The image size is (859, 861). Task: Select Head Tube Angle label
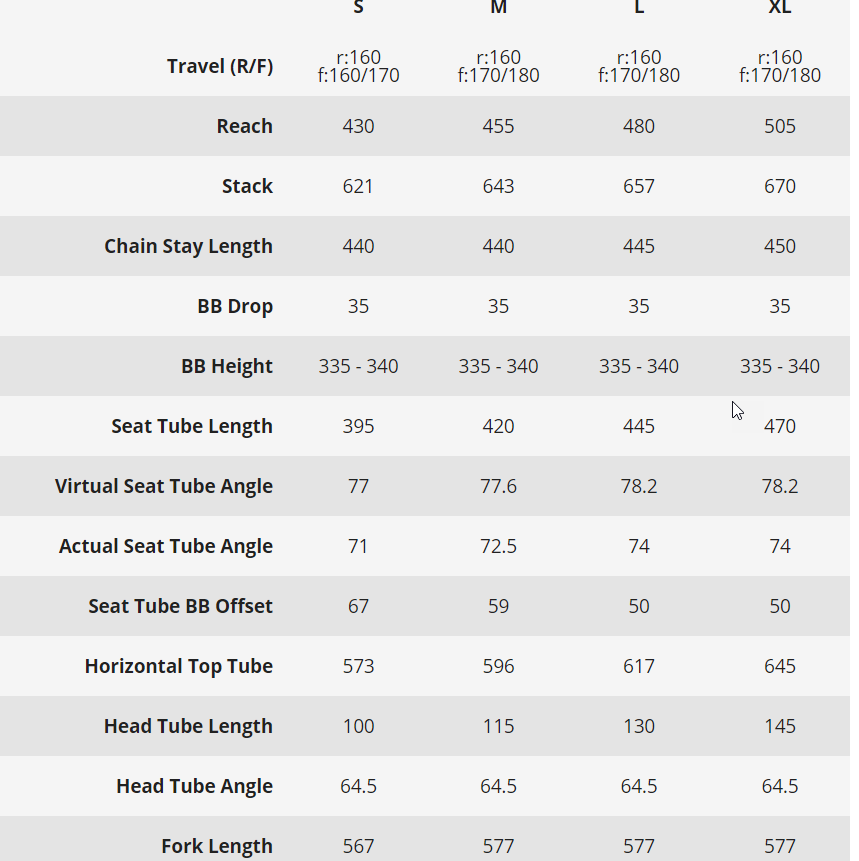tap(194, 786)
